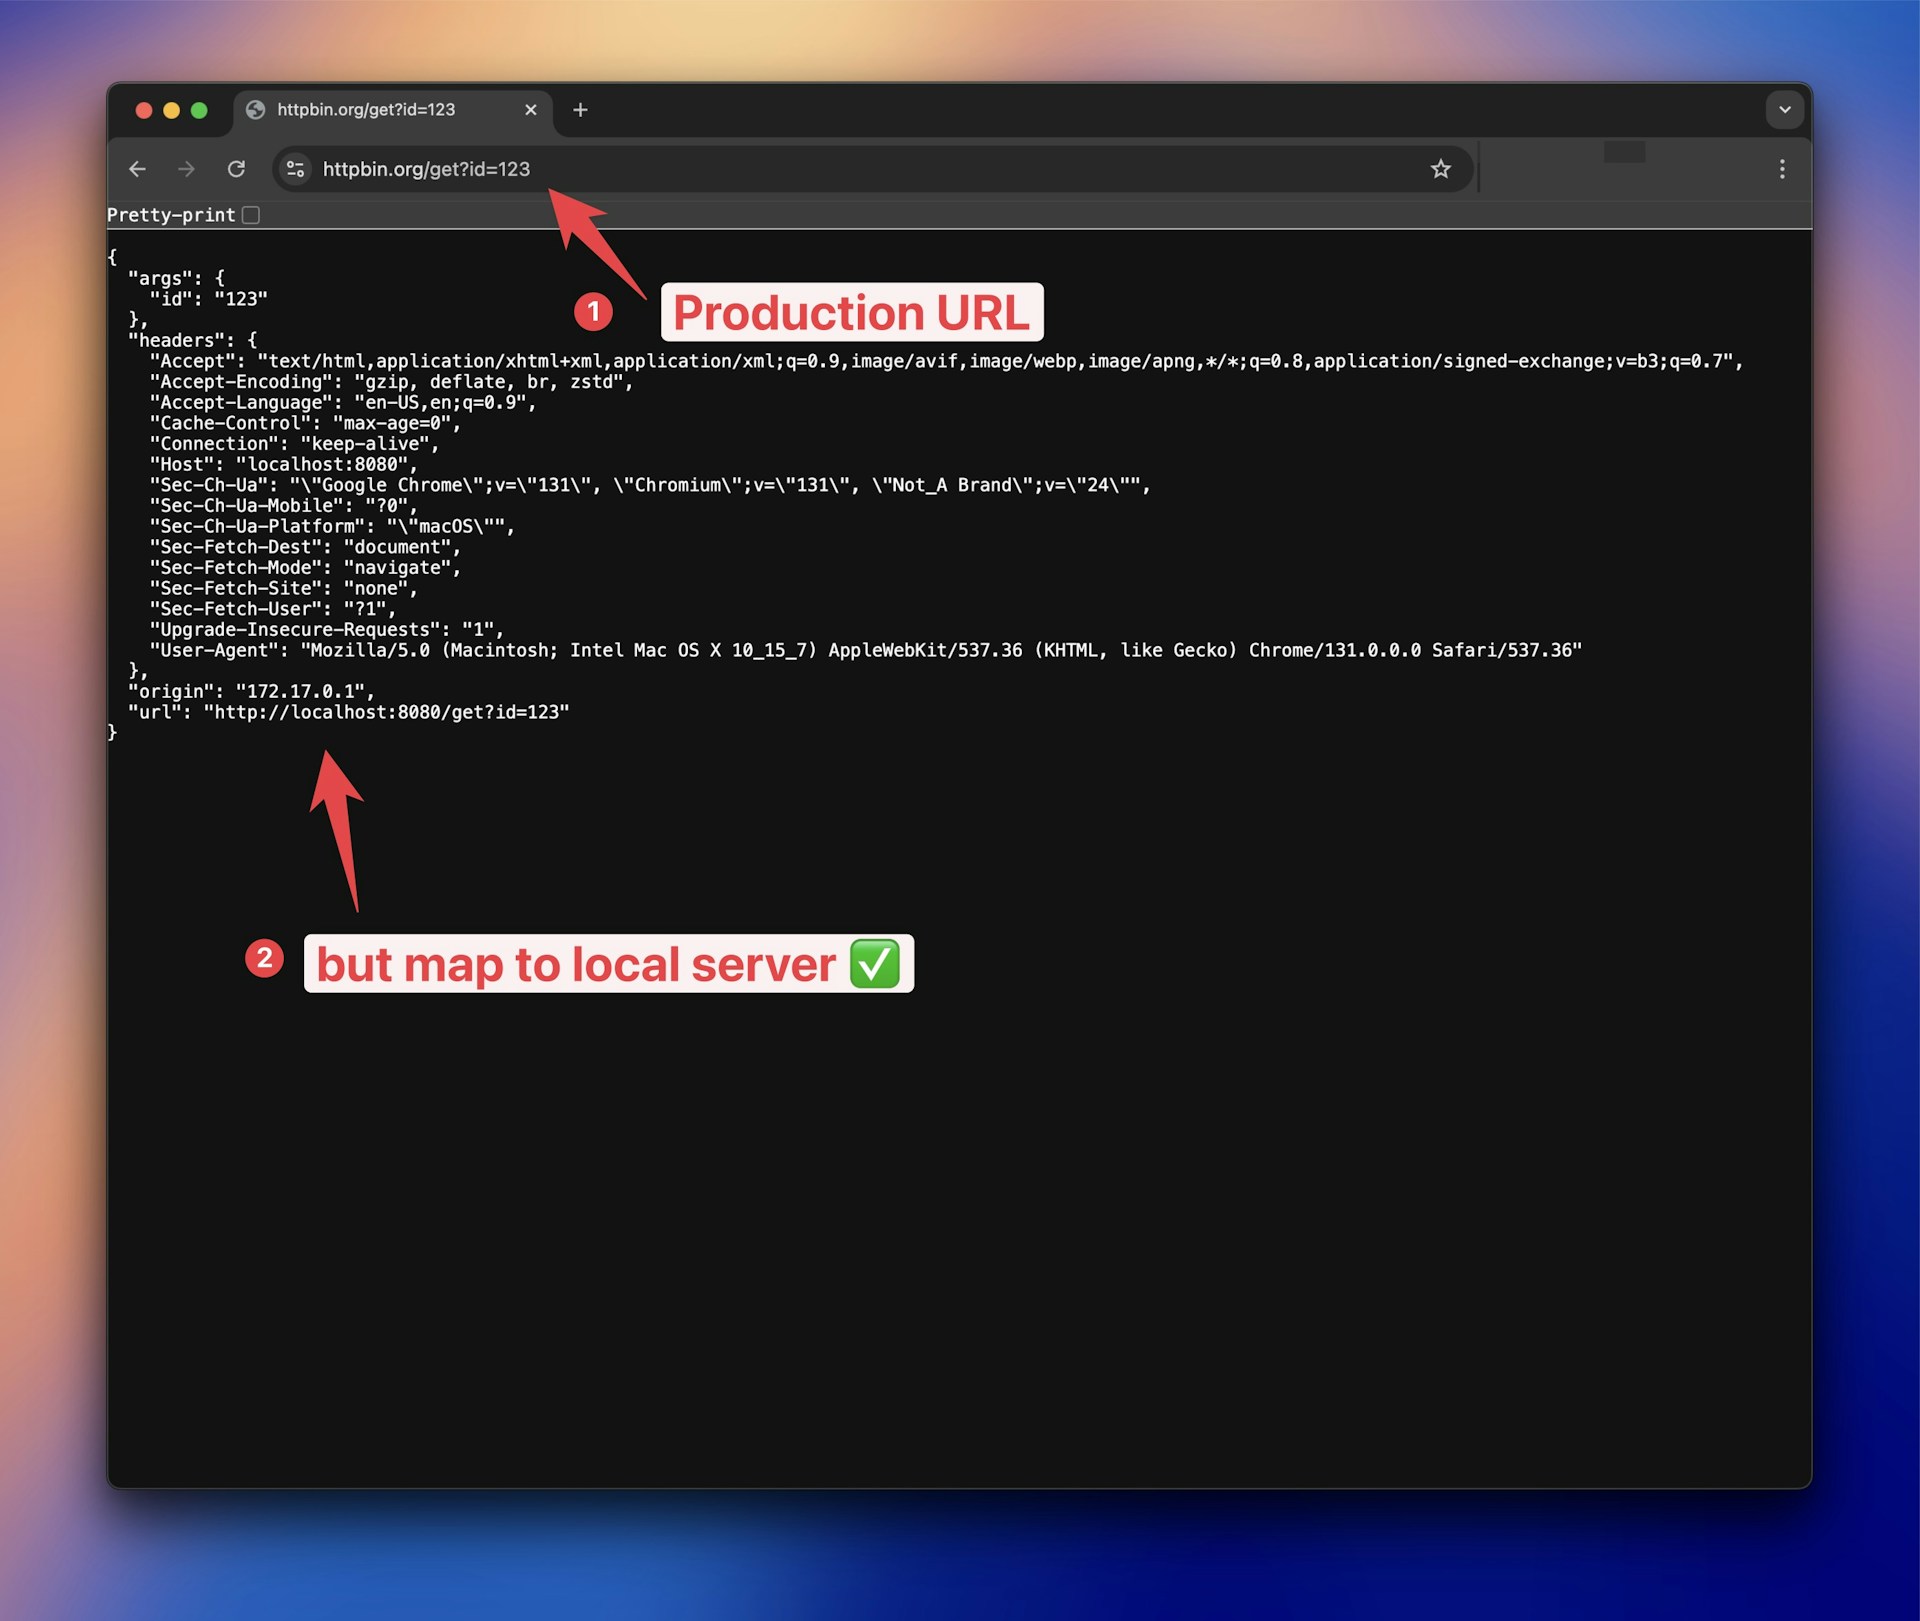Enable the Pretty-print checkbox
Screen dimensions: 1920x1621
point(250,214)
